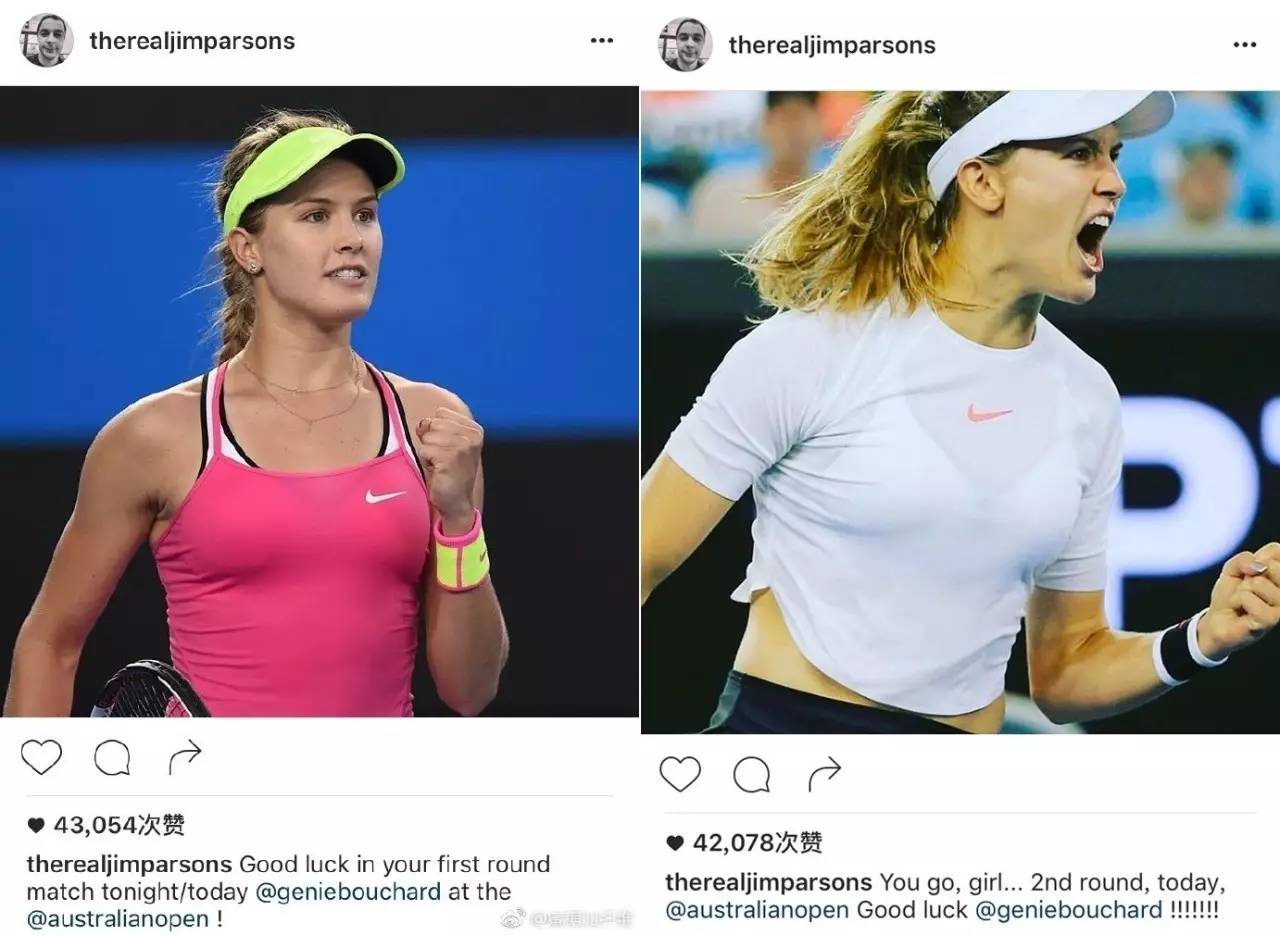Screen dimensions: 1280x935
Task: Like the right post with heart icon
Action: tap(680, 774)
